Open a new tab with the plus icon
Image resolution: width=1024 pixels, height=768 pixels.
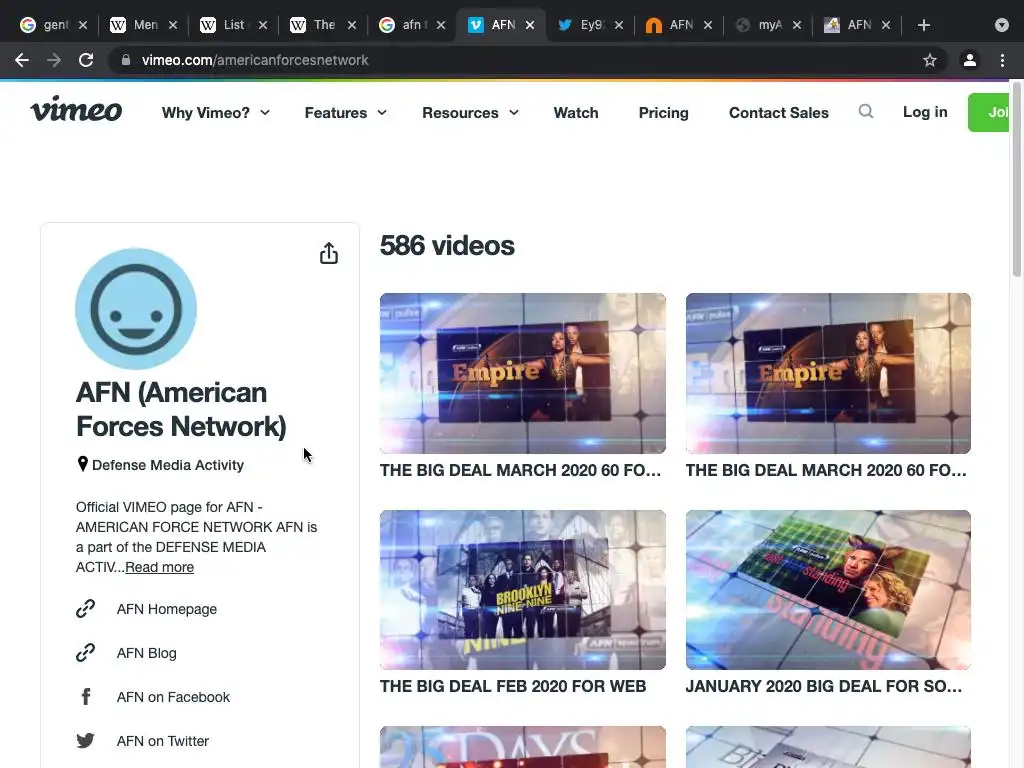click(923, 25)
